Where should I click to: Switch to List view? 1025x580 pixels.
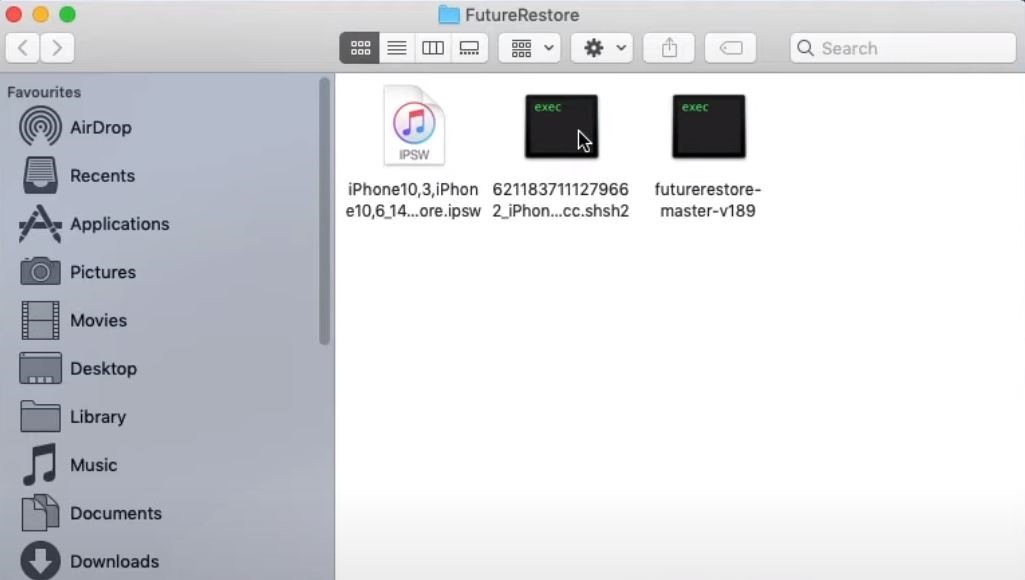pos(396,47)
